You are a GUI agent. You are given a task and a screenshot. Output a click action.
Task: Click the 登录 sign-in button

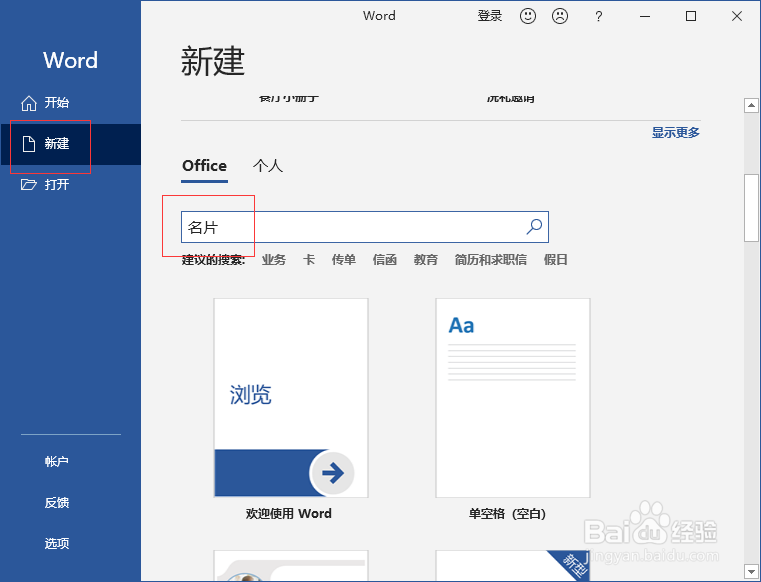(x=489, y=16)
